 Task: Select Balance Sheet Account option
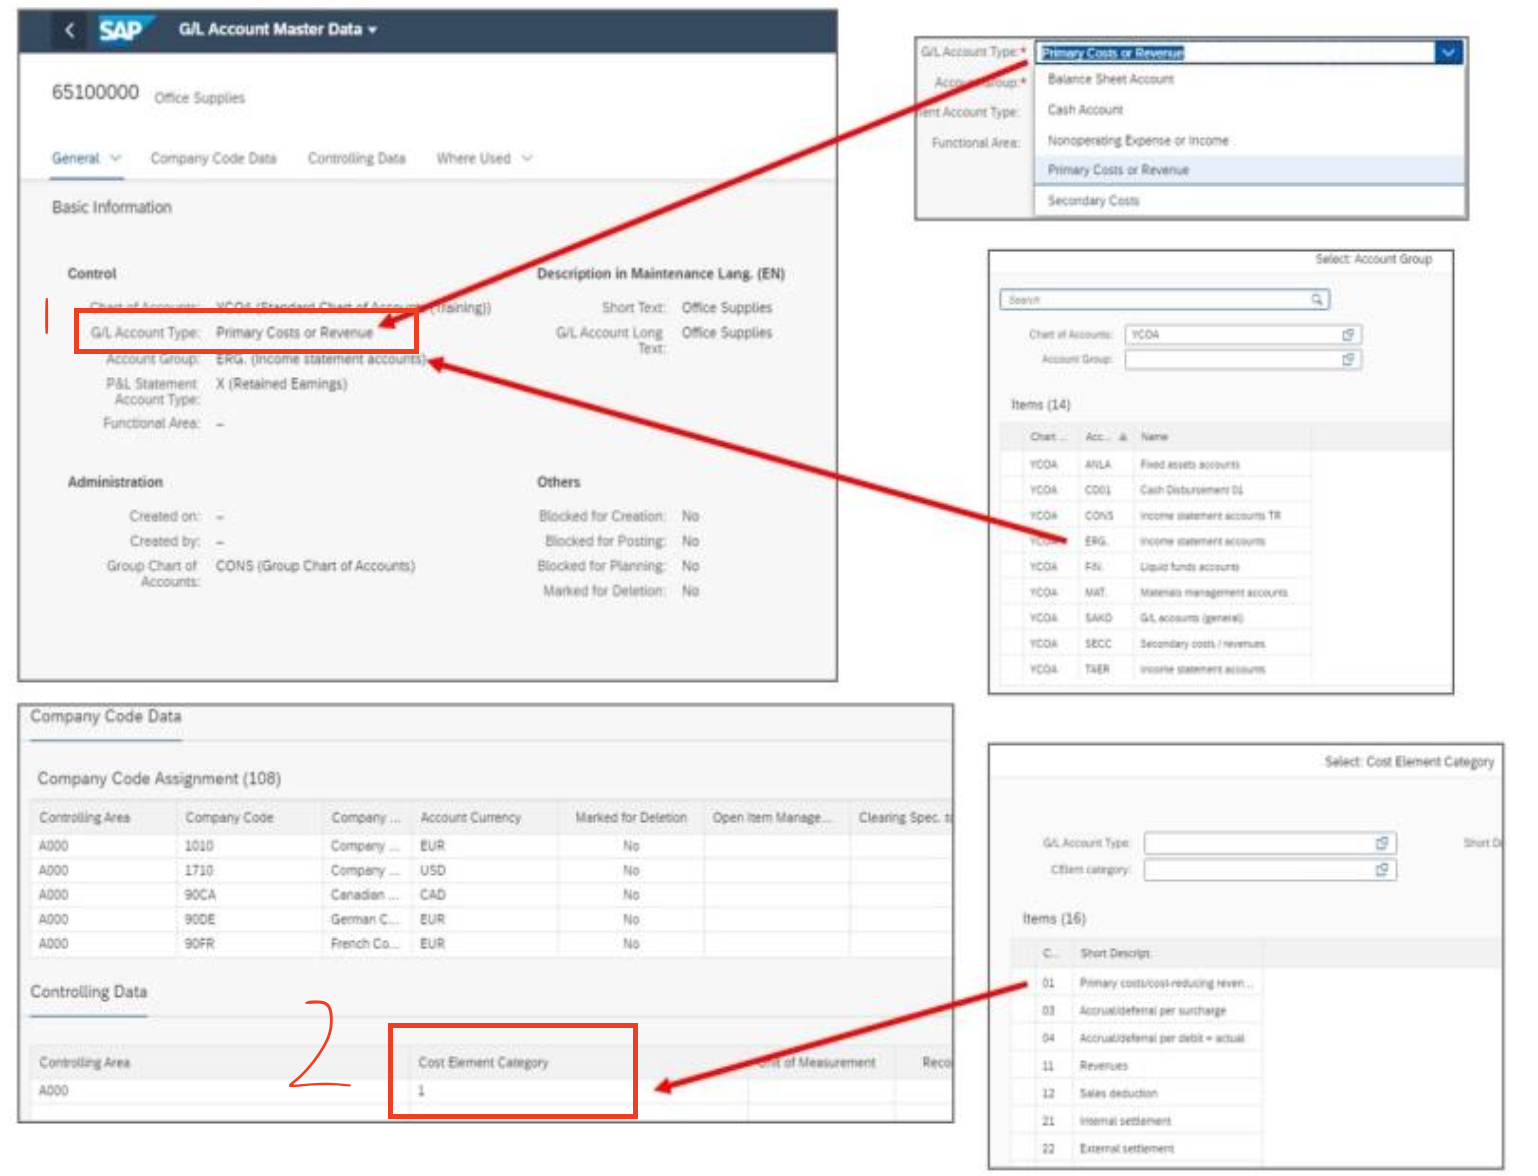tap(1250, 79)
